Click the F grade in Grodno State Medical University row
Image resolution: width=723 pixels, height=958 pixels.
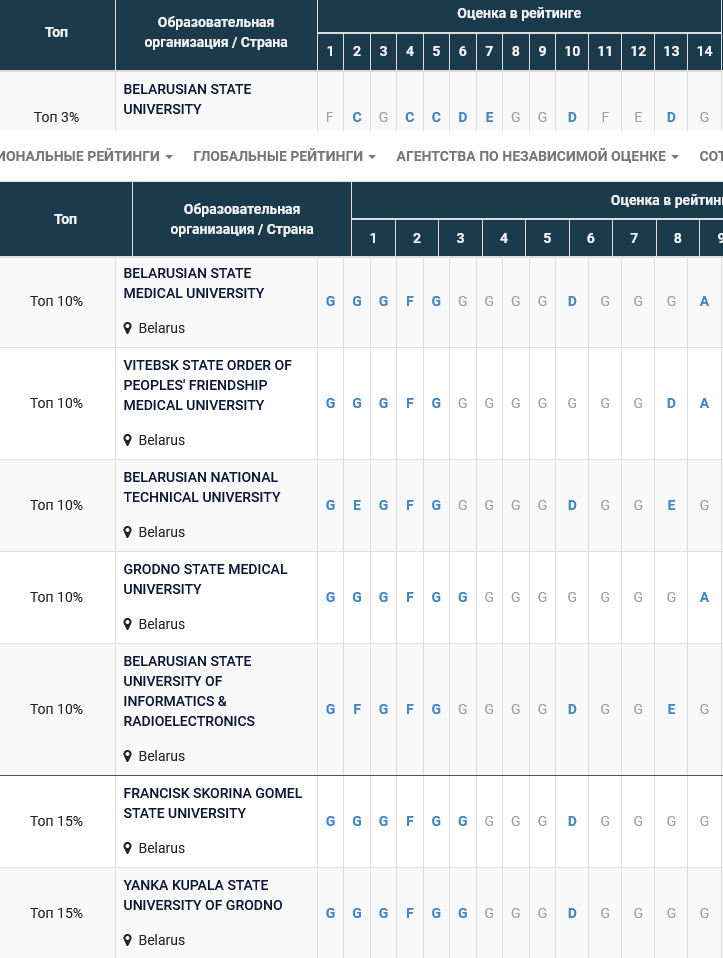point(410,597)
